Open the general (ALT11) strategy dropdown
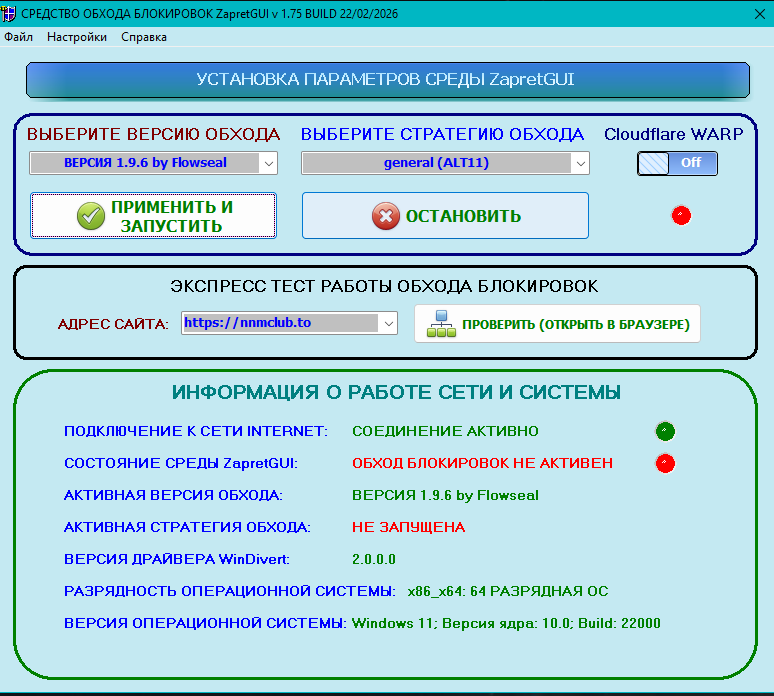The width and height of the screenshot is (774, 696). coord(580,163)
